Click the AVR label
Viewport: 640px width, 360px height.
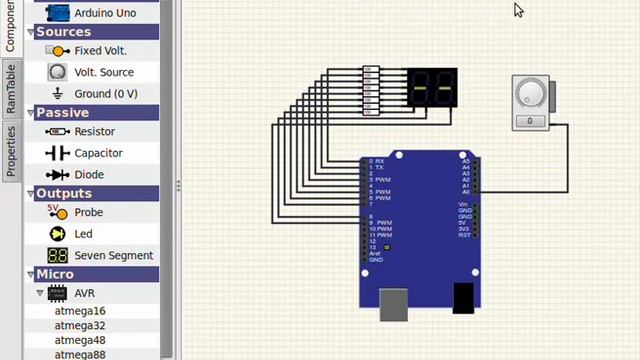84,293
